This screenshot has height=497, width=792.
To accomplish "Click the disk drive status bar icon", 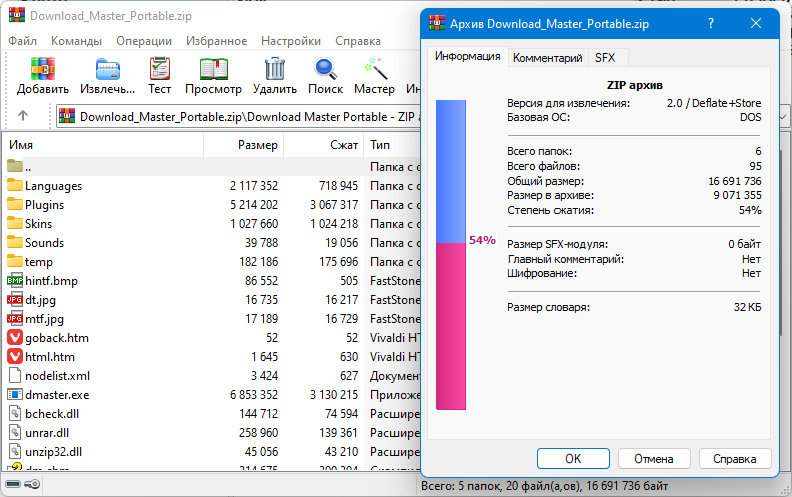I will (13, 484).
